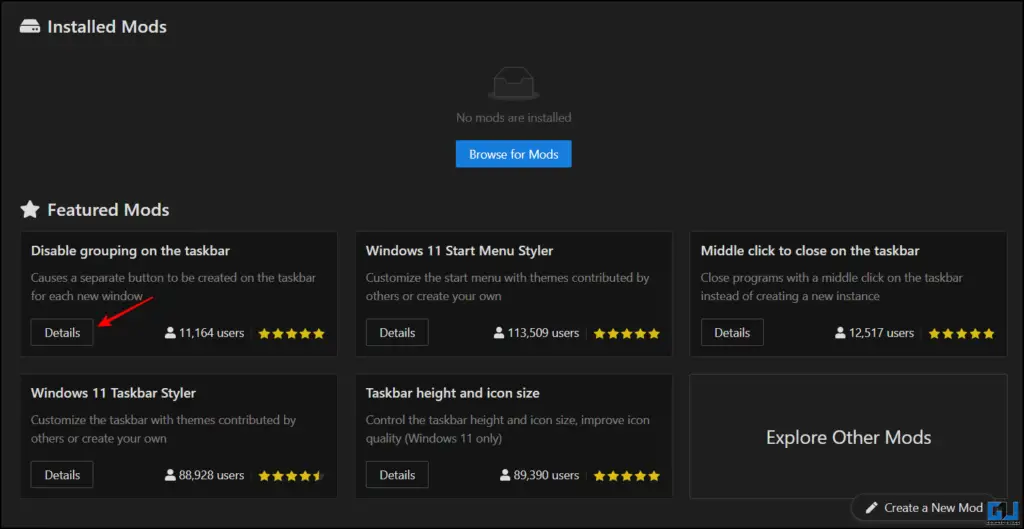Click the star rating of Windows 11 Taskbar Styler

[x=291, y=476]
